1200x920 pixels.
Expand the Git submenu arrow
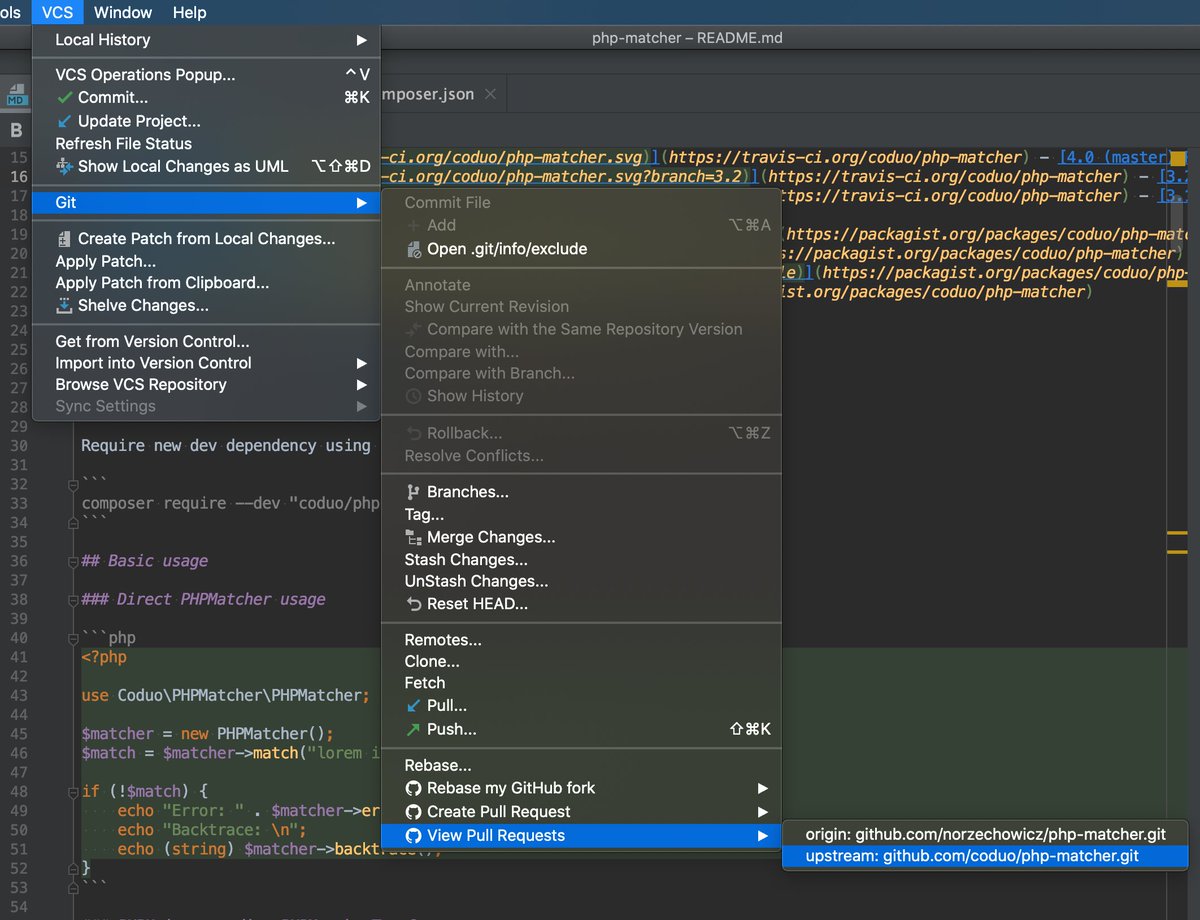tap(361, 203)
